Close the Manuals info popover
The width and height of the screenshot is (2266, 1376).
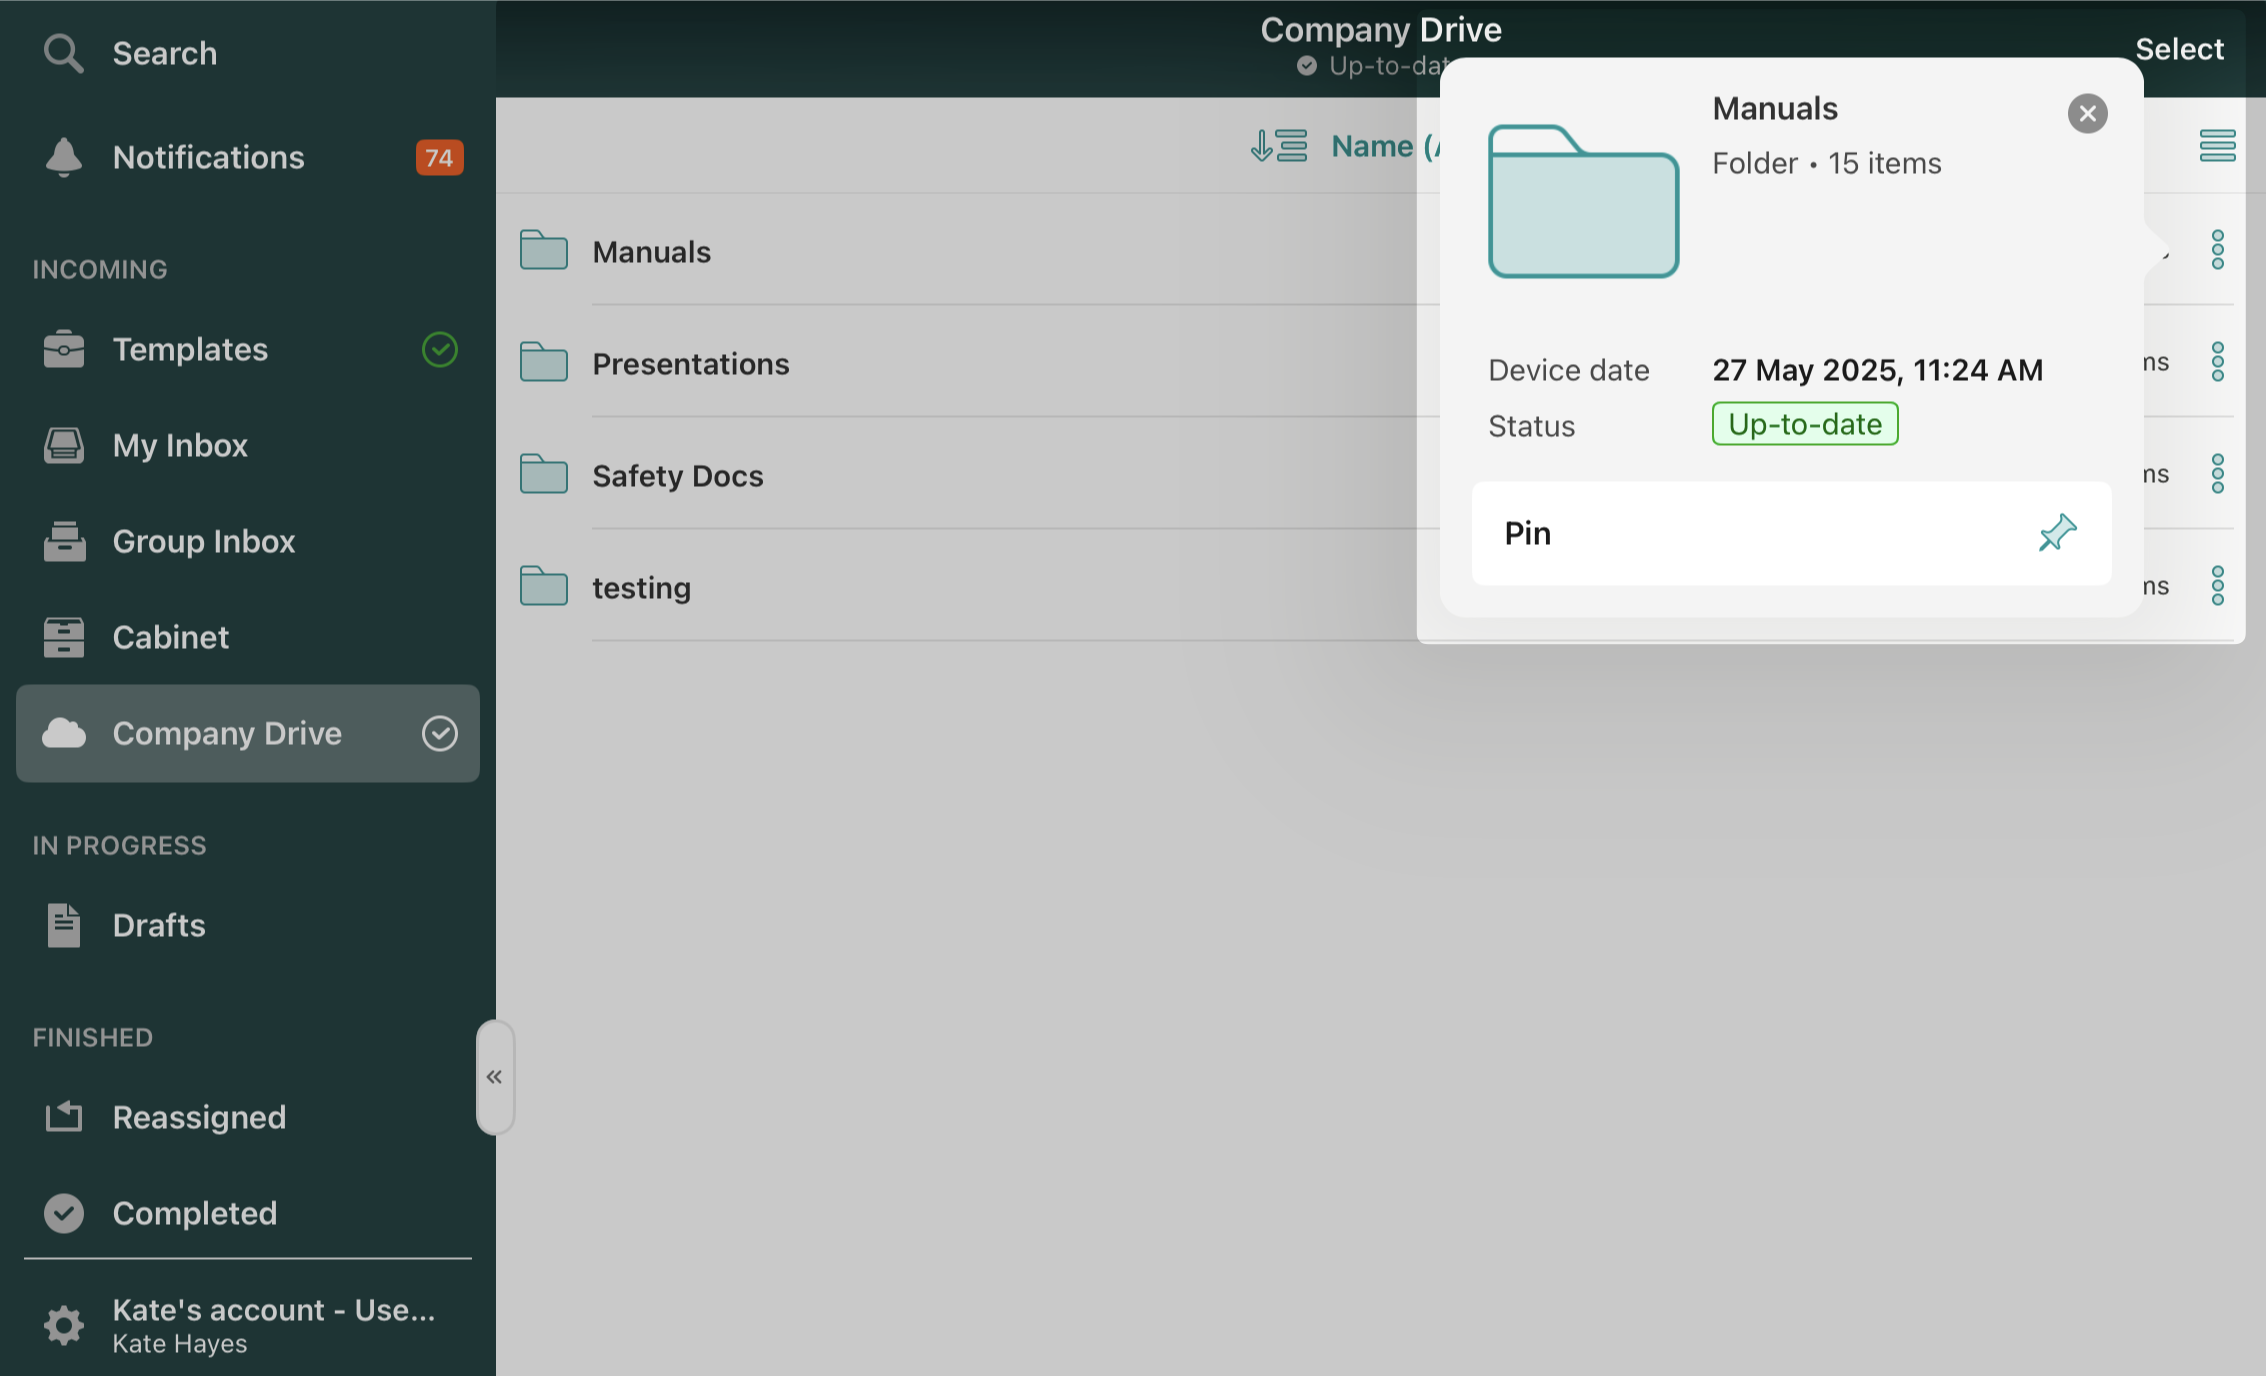(2087, 113)
